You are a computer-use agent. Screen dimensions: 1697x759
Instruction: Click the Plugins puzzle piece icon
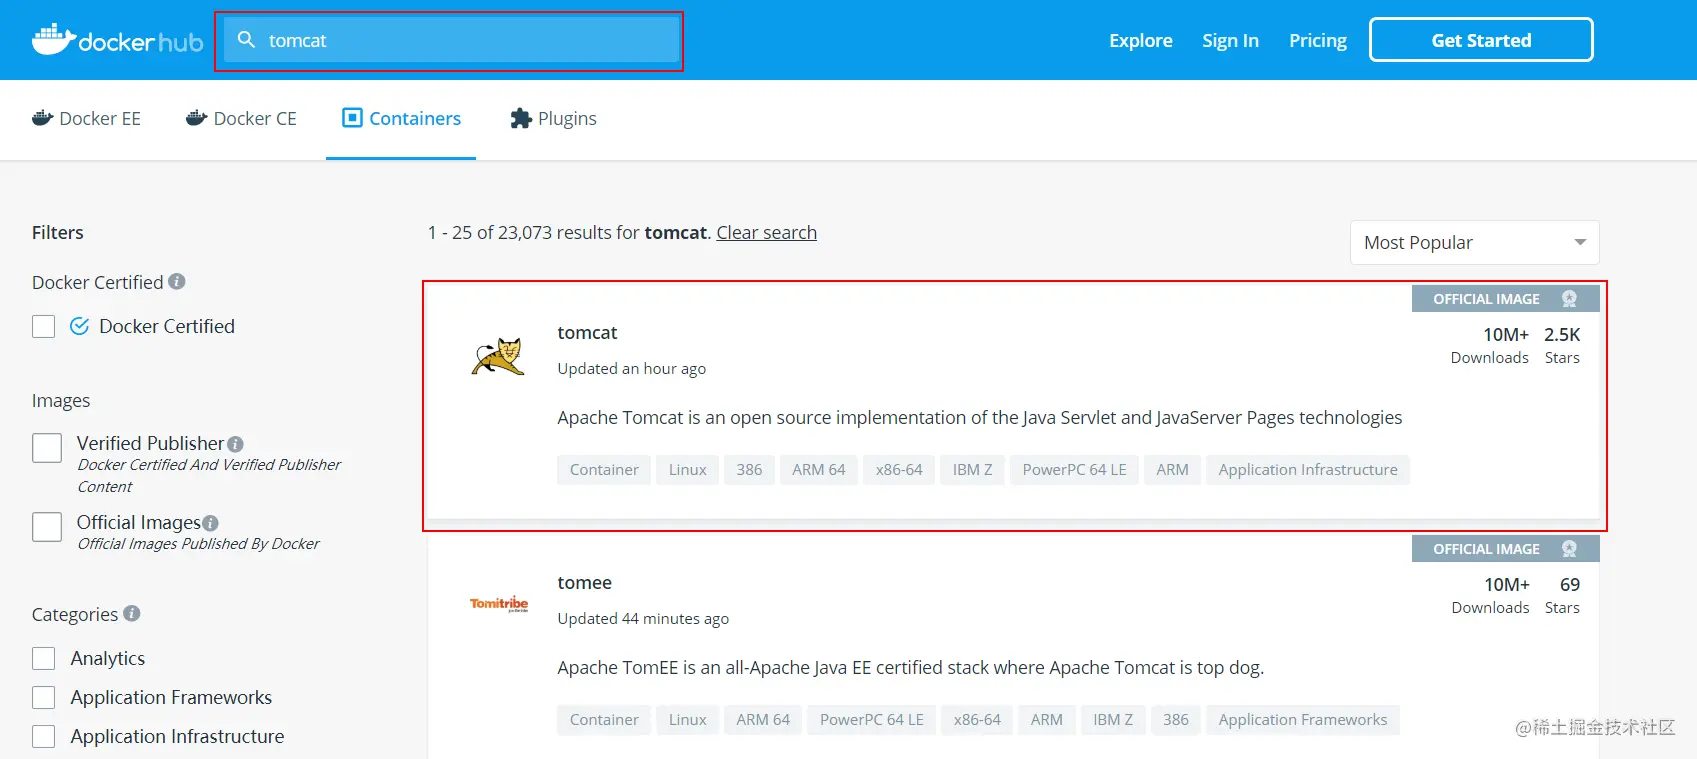coord(520,118)
